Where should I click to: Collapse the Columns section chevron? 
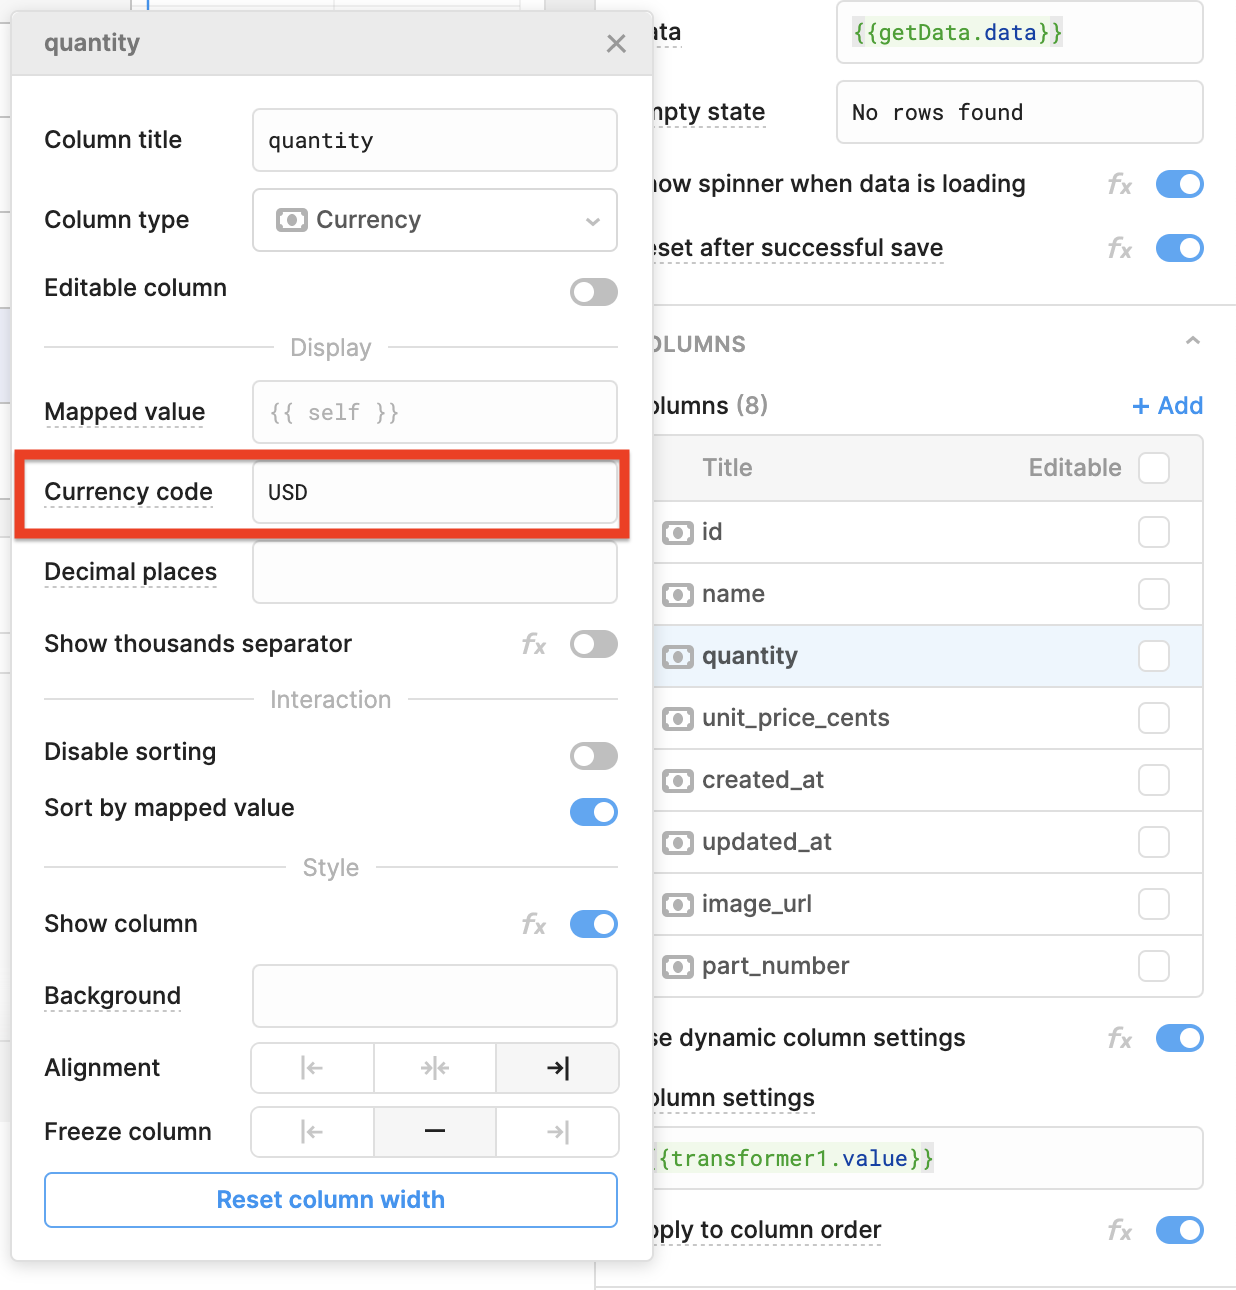(1192, 342)
